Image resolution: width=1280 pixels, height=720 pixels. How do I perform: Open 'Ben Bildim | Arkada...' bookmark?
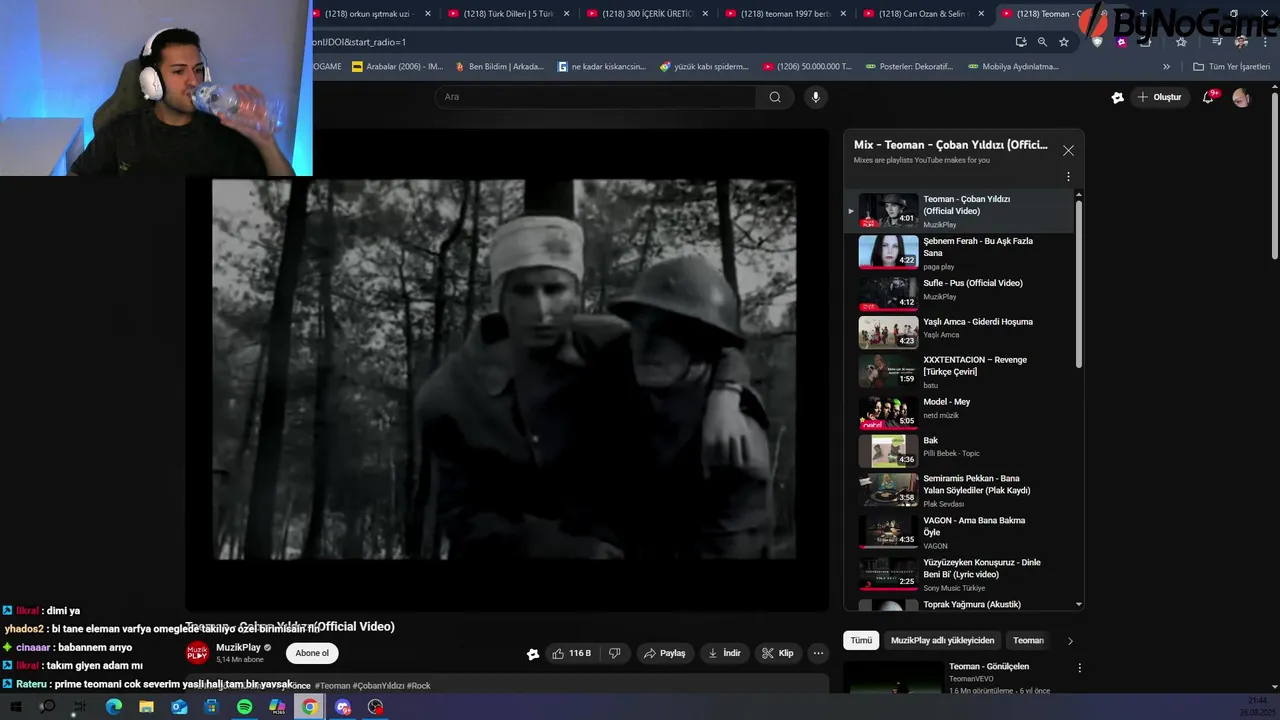[499, 67]
